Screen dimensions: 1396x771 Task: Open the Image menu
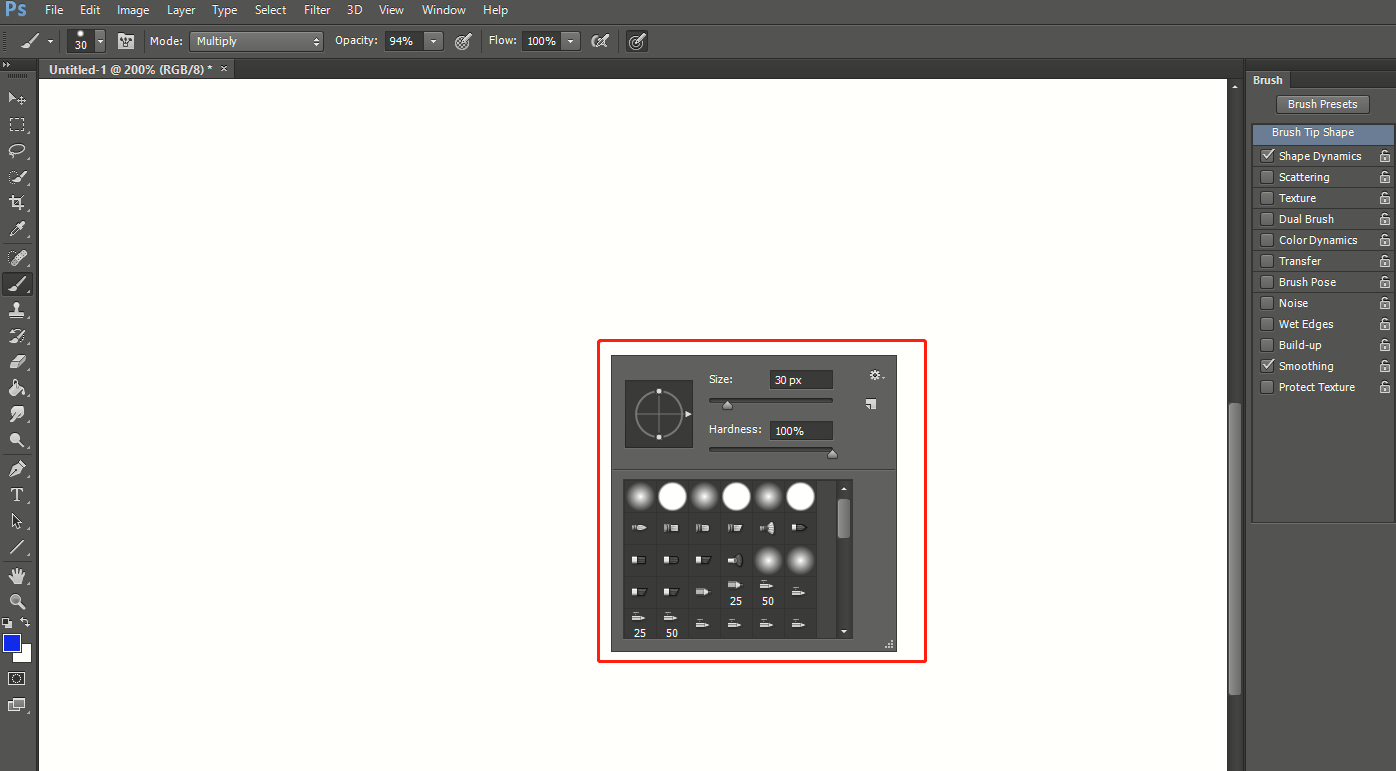[133, 10]
